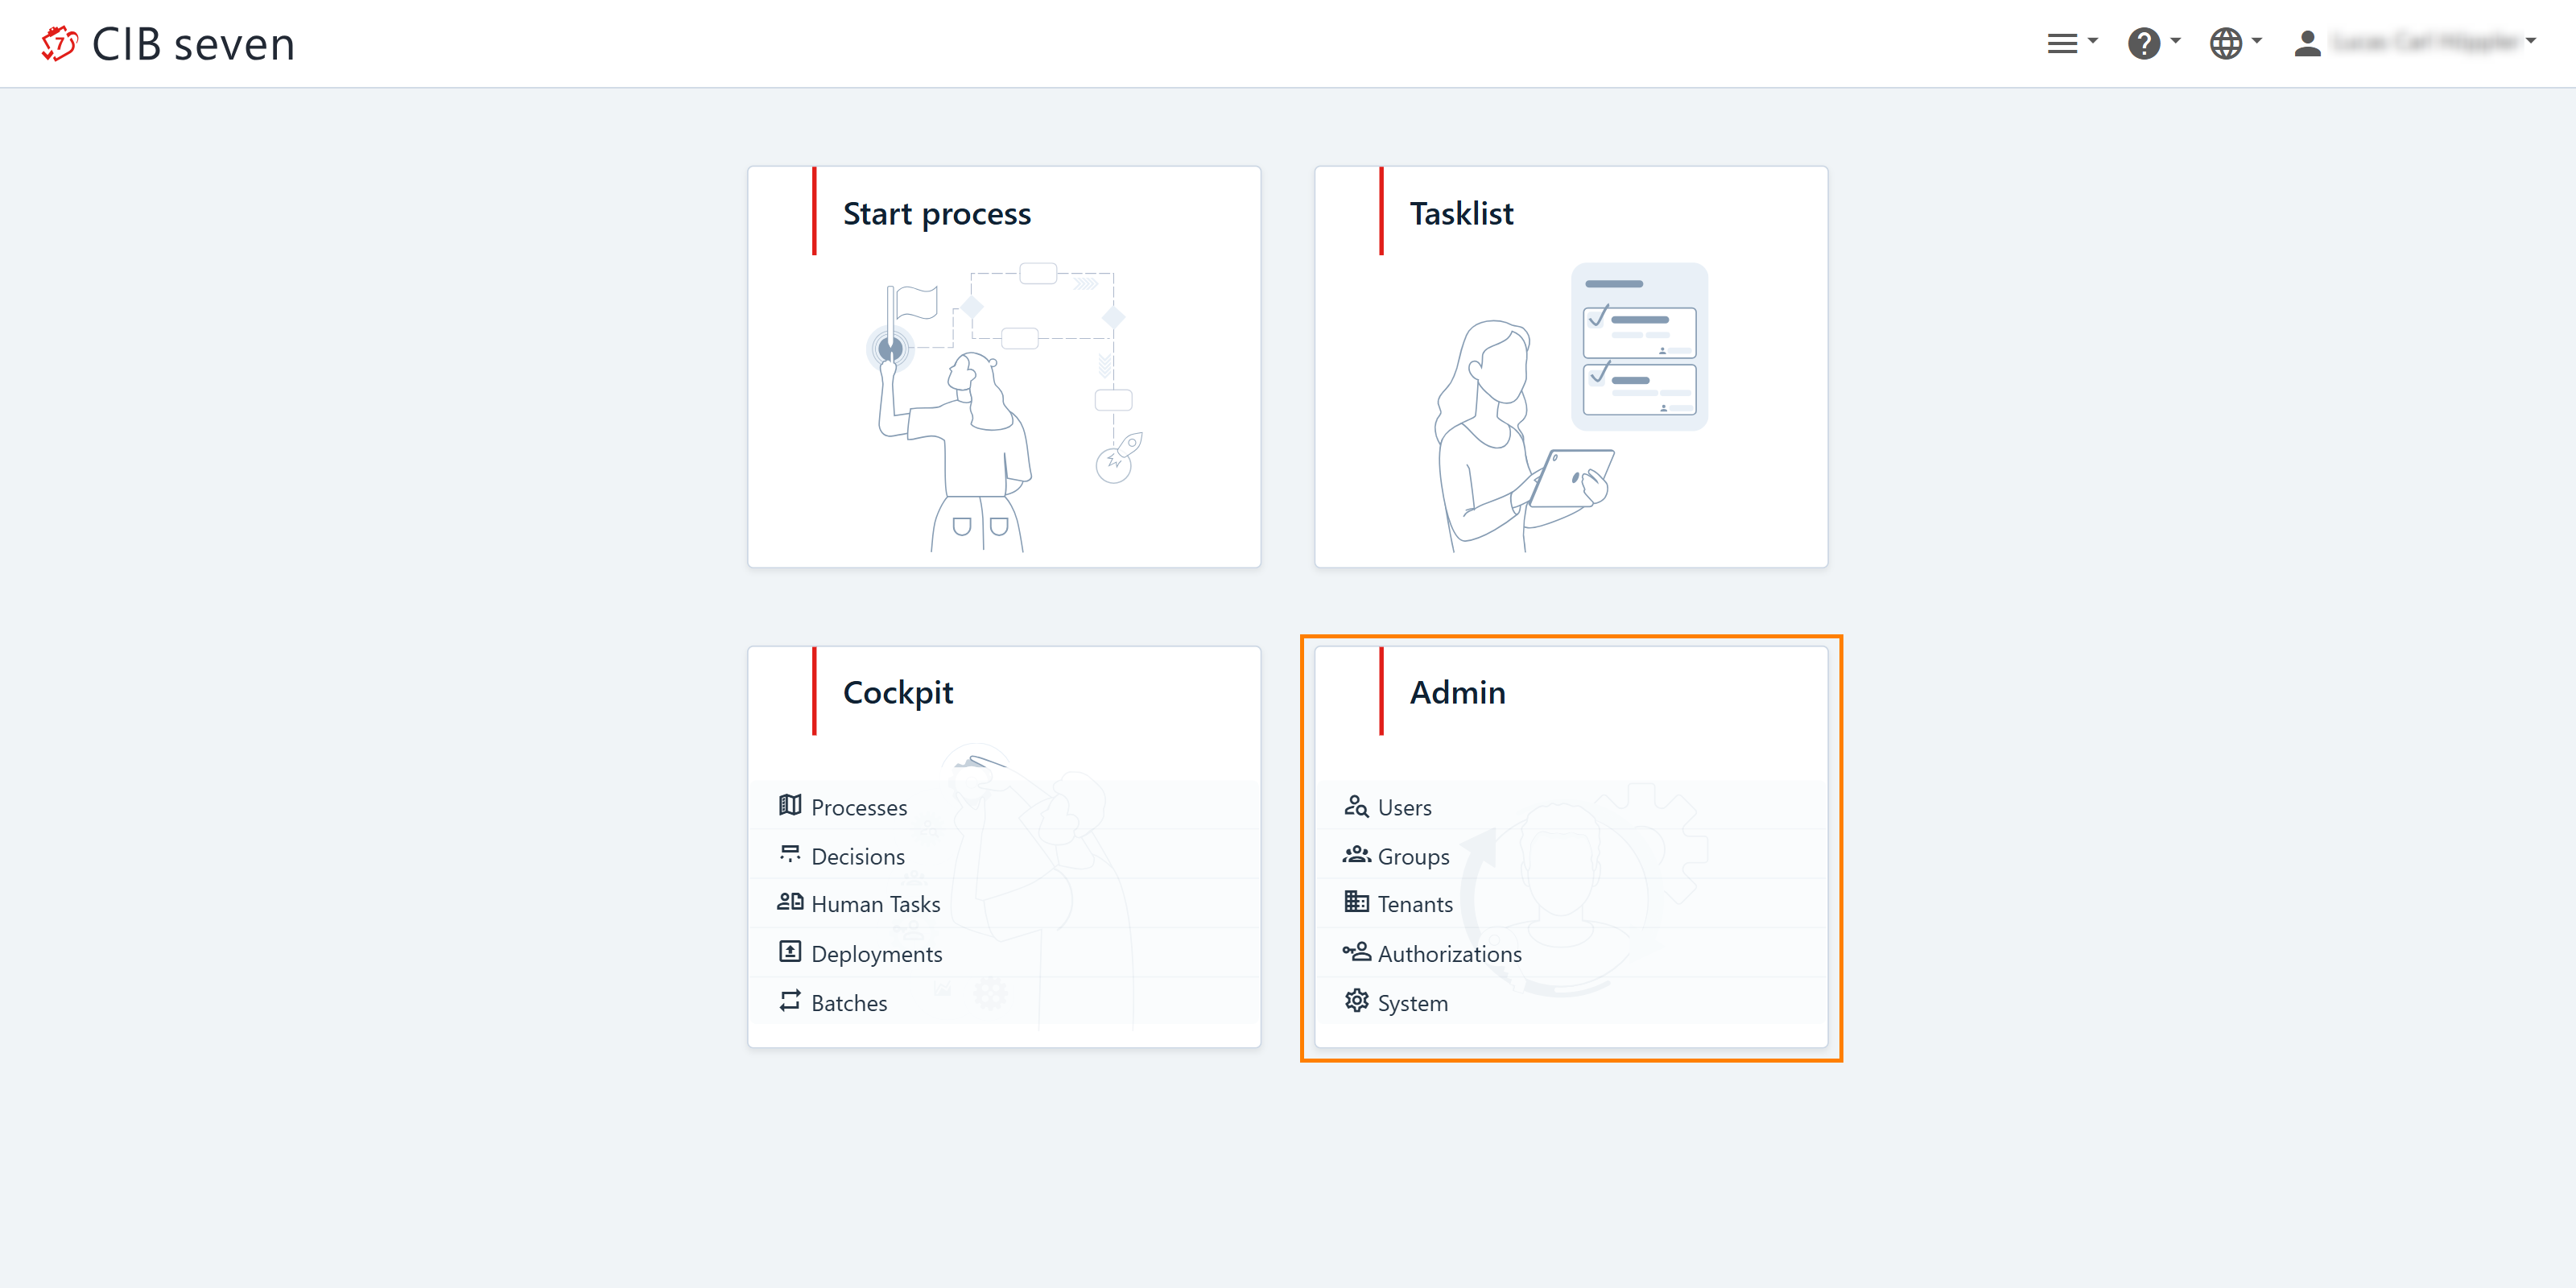Click the Deployments upload icon
The image size is (2576, 1288).
click(x=790, y=951)
